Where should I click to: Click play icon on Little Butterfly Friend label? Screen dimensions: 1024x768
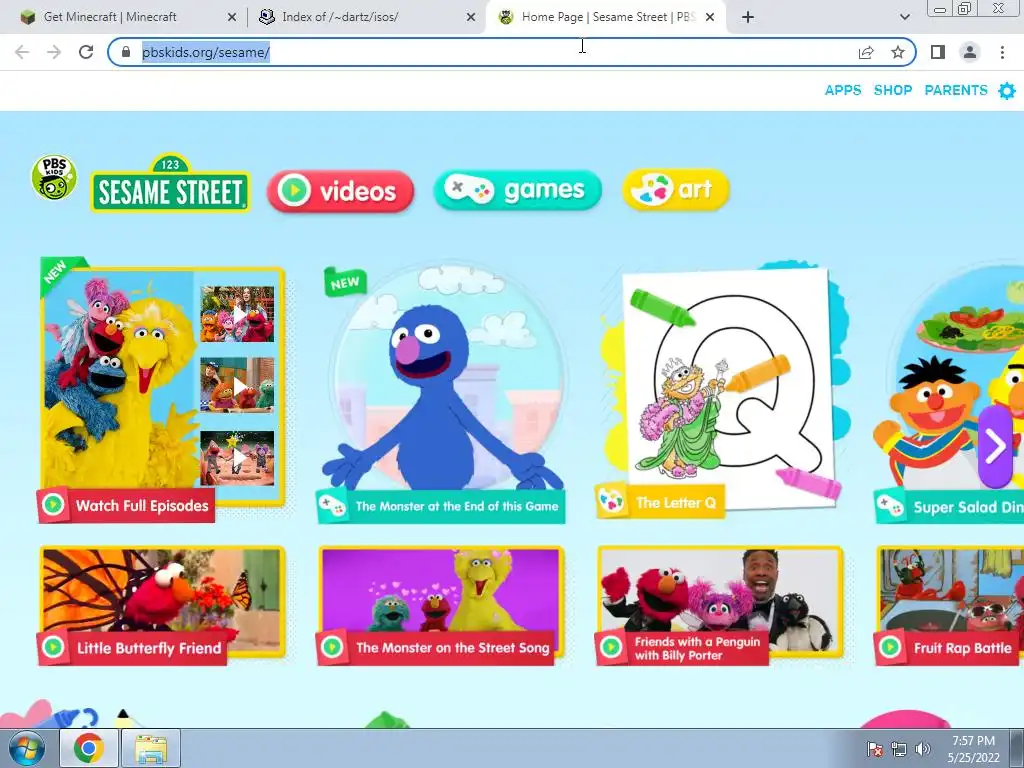(53, 647)
